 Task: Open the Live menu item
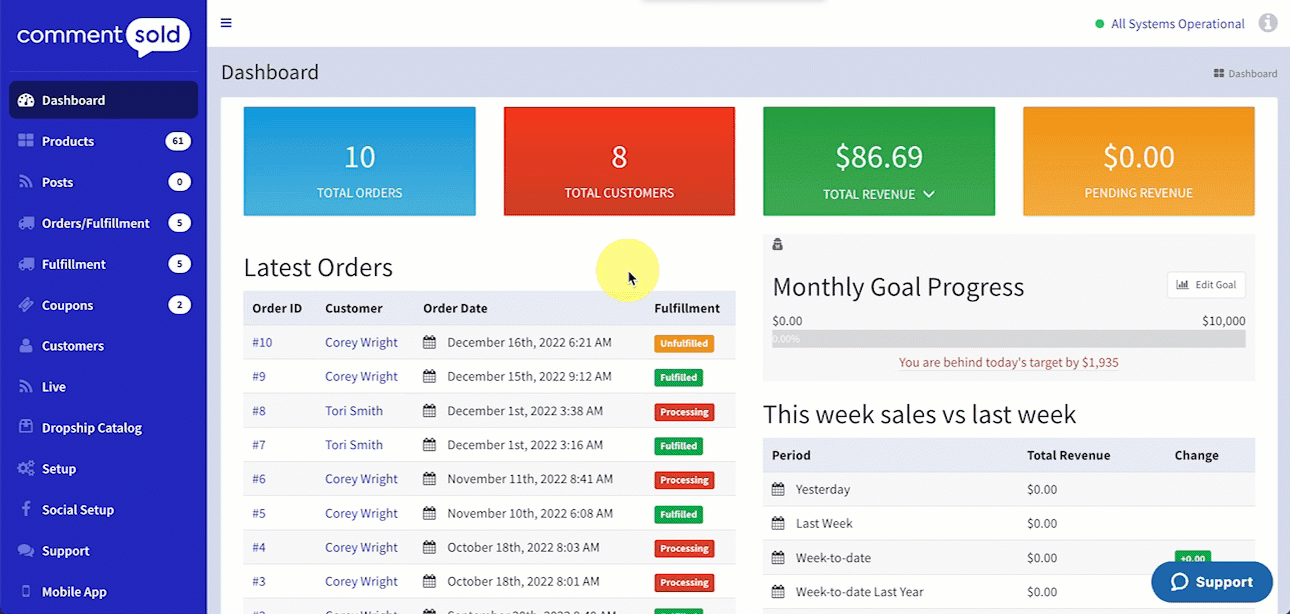54,387
